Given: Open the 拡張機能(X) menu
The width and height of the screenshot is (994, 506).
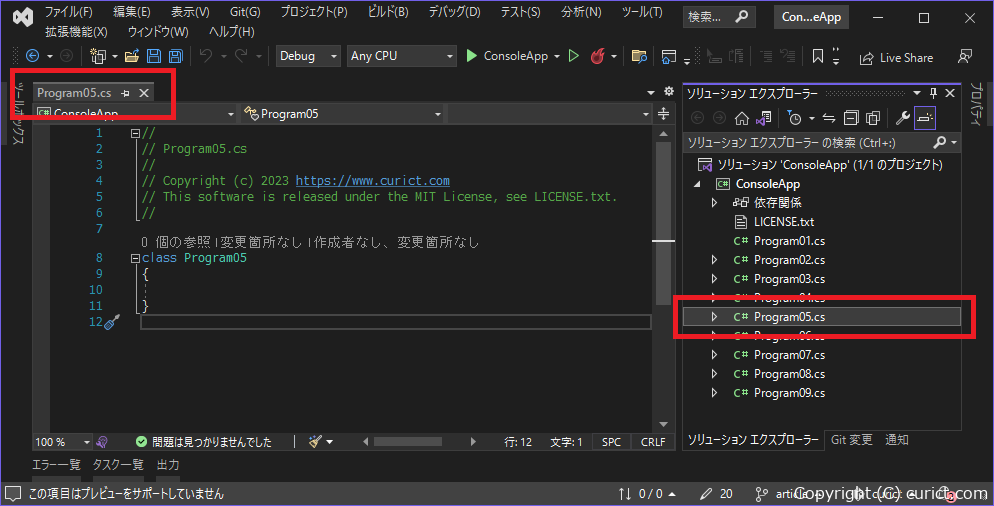Looking at the screenshot, I should 77,31.
